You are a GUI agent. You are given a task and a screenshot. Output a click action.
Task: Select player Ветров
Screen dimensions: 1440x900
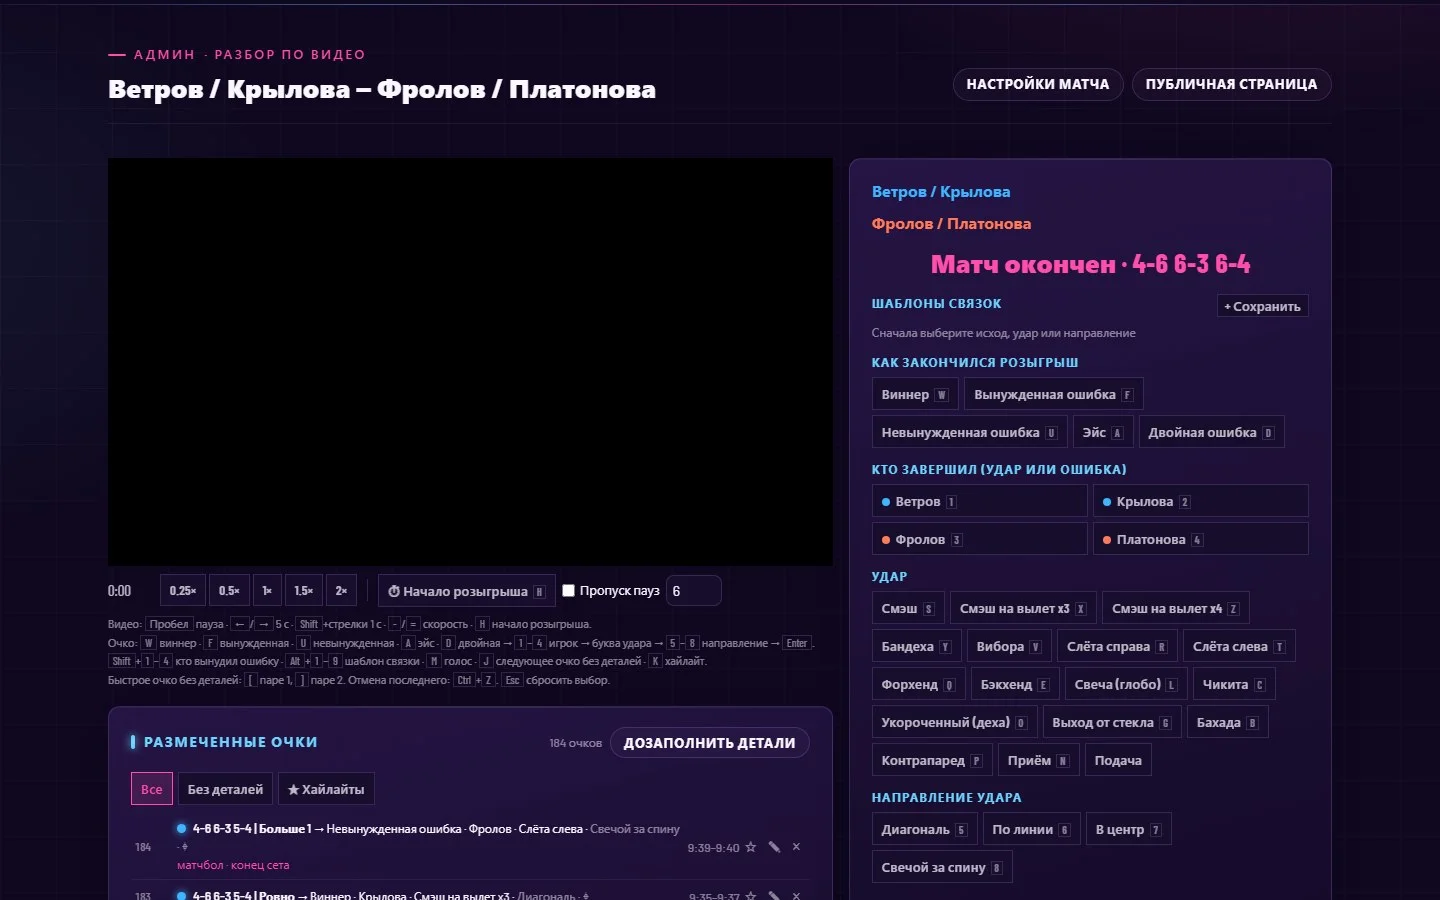[979, 501]
